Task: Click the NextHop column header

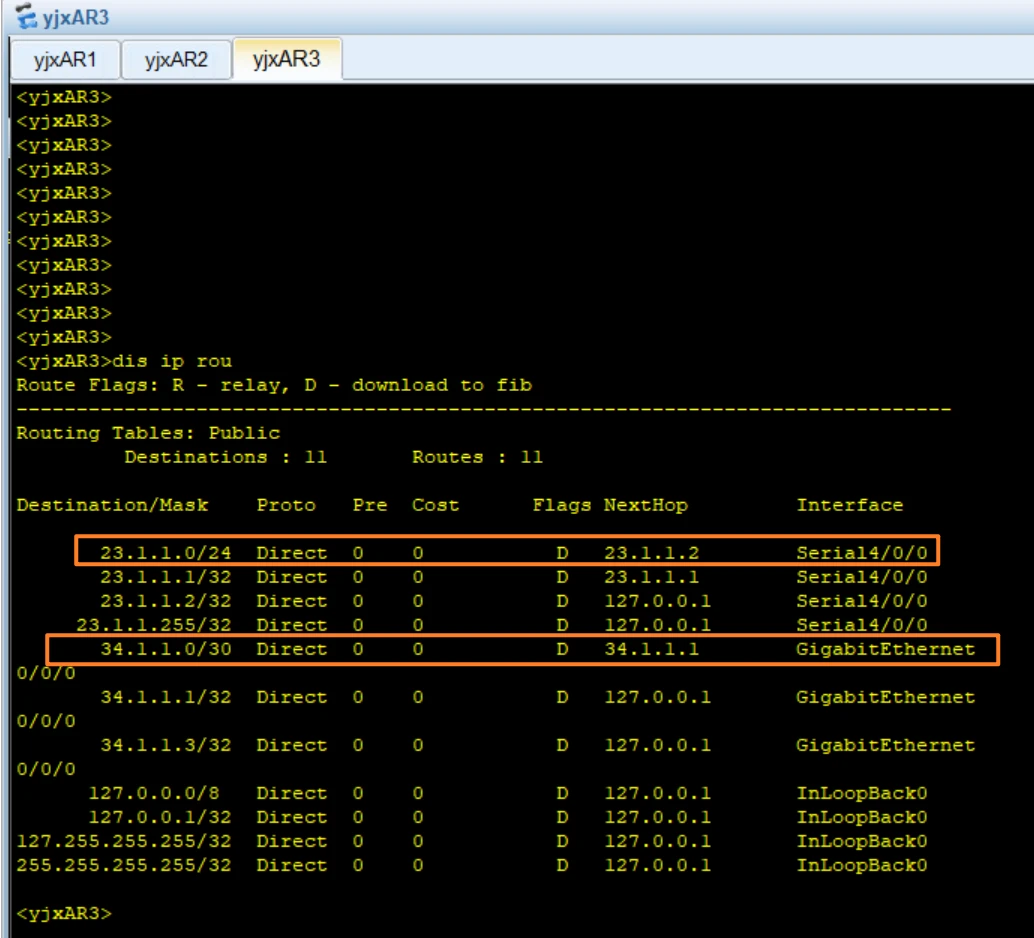Action: pos(645,505)
